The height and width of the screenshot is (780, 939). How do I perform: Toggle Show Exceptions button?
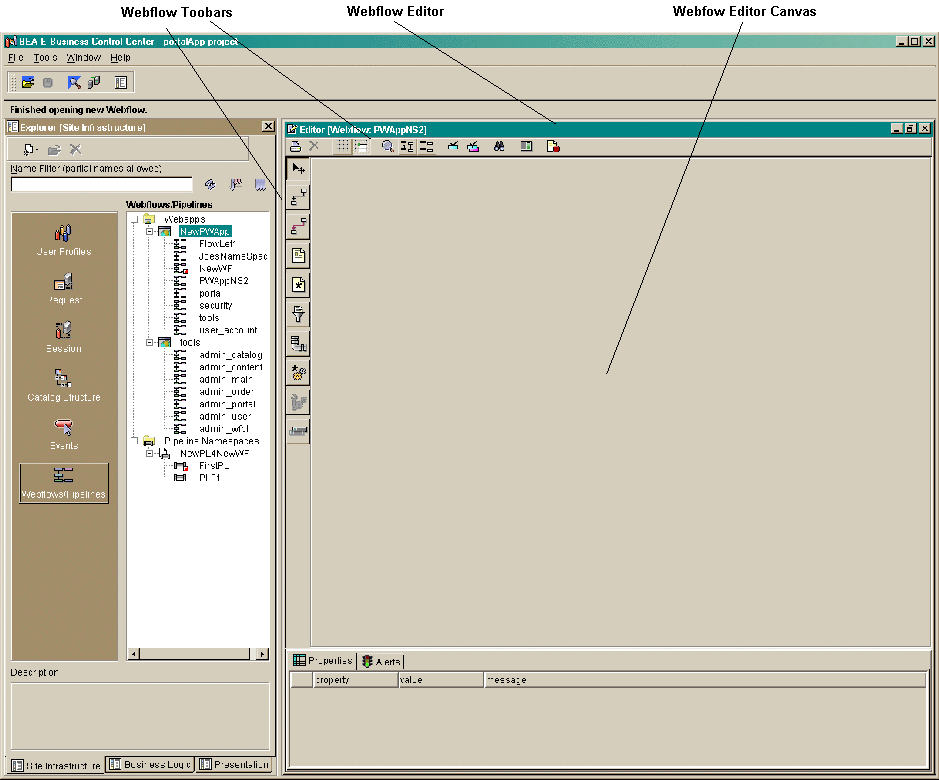(x=426, y=146)
